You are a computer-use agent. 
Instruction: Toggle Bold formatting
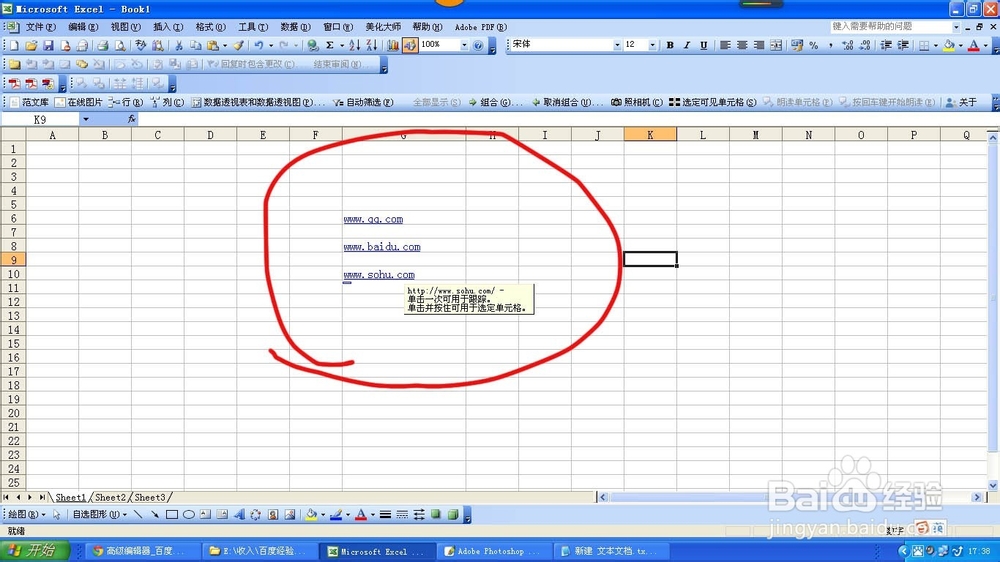[x=670, y=45]
